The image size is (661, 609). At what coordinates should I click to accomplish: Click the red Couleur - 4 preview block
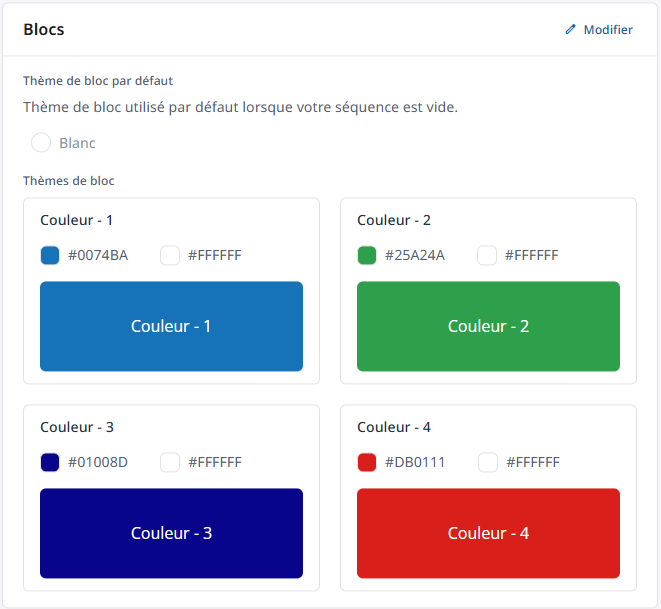(x=488, y=533)
